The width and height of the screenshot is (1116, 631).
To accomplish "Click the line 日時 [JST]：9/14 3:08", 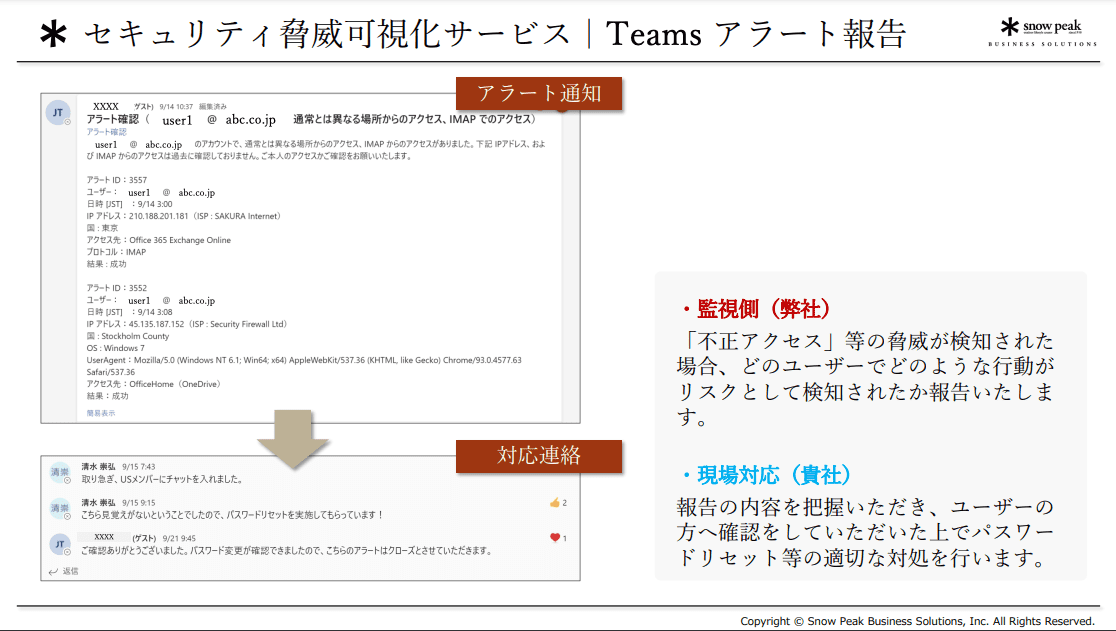I will point(130,312).
